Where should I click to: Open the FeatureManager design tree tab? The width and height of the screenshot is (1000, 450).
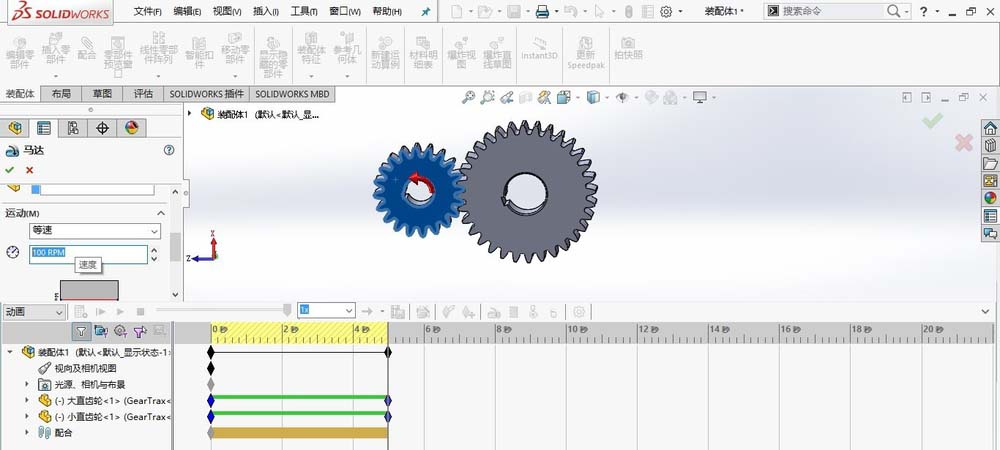[x=15, y=128]
